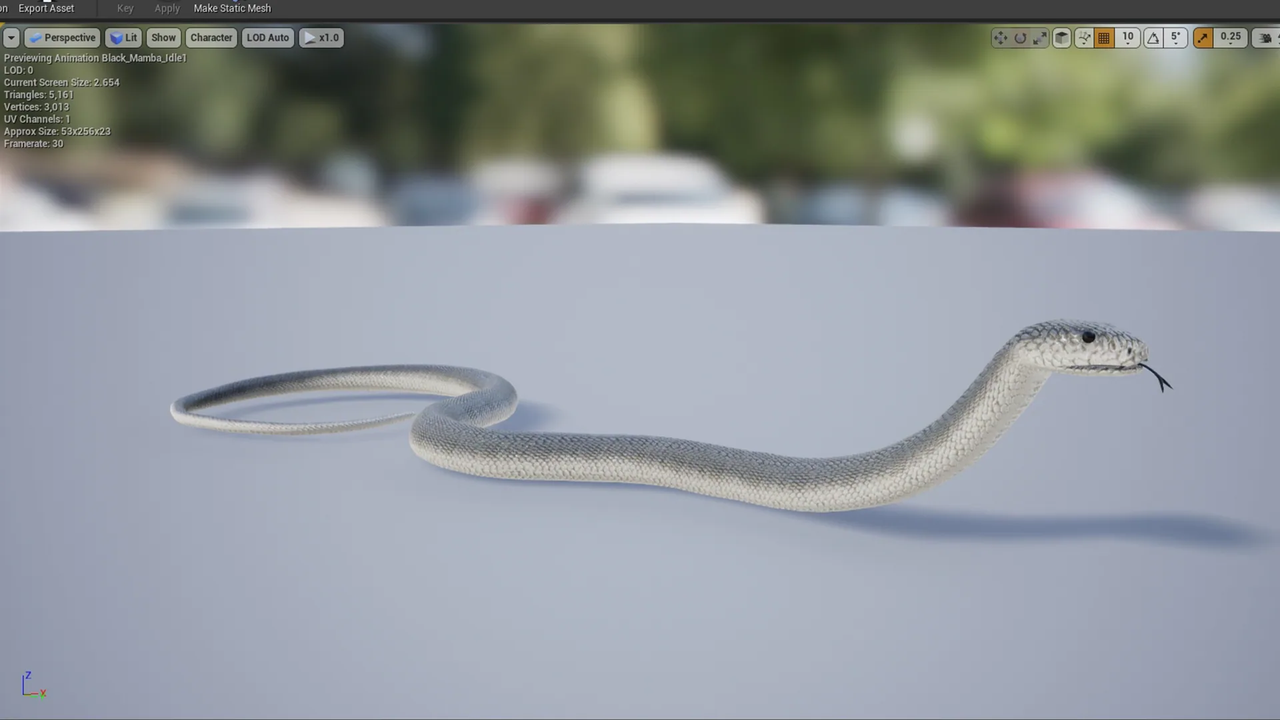Open the surface snapping options icon

[x=1084, y=38]
